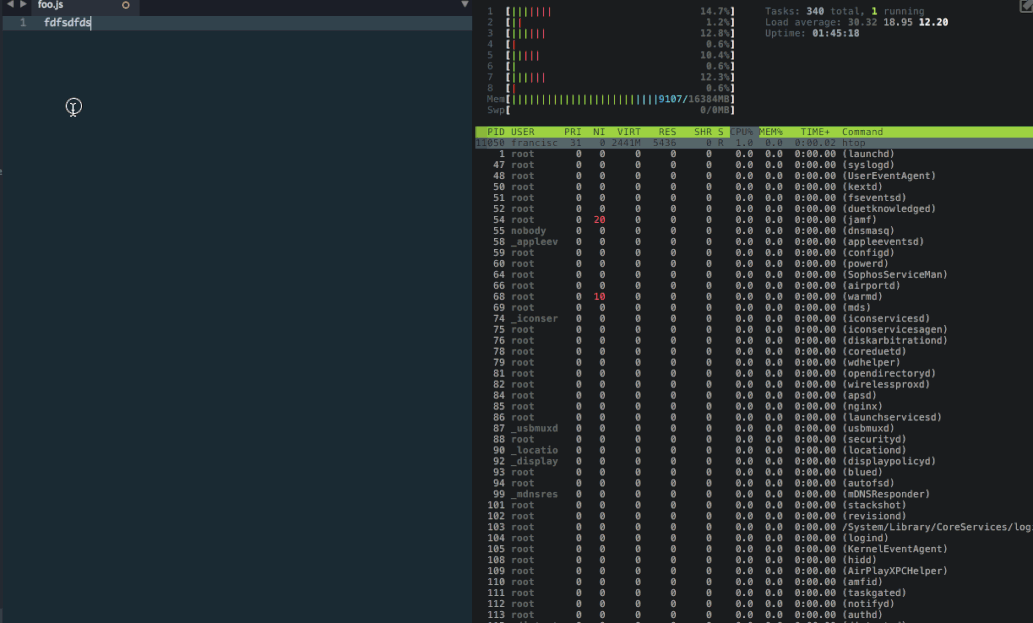Select the (amfid) process row
The height and width of the screenshot is (623, 1033).
click(x=754, y=582)
